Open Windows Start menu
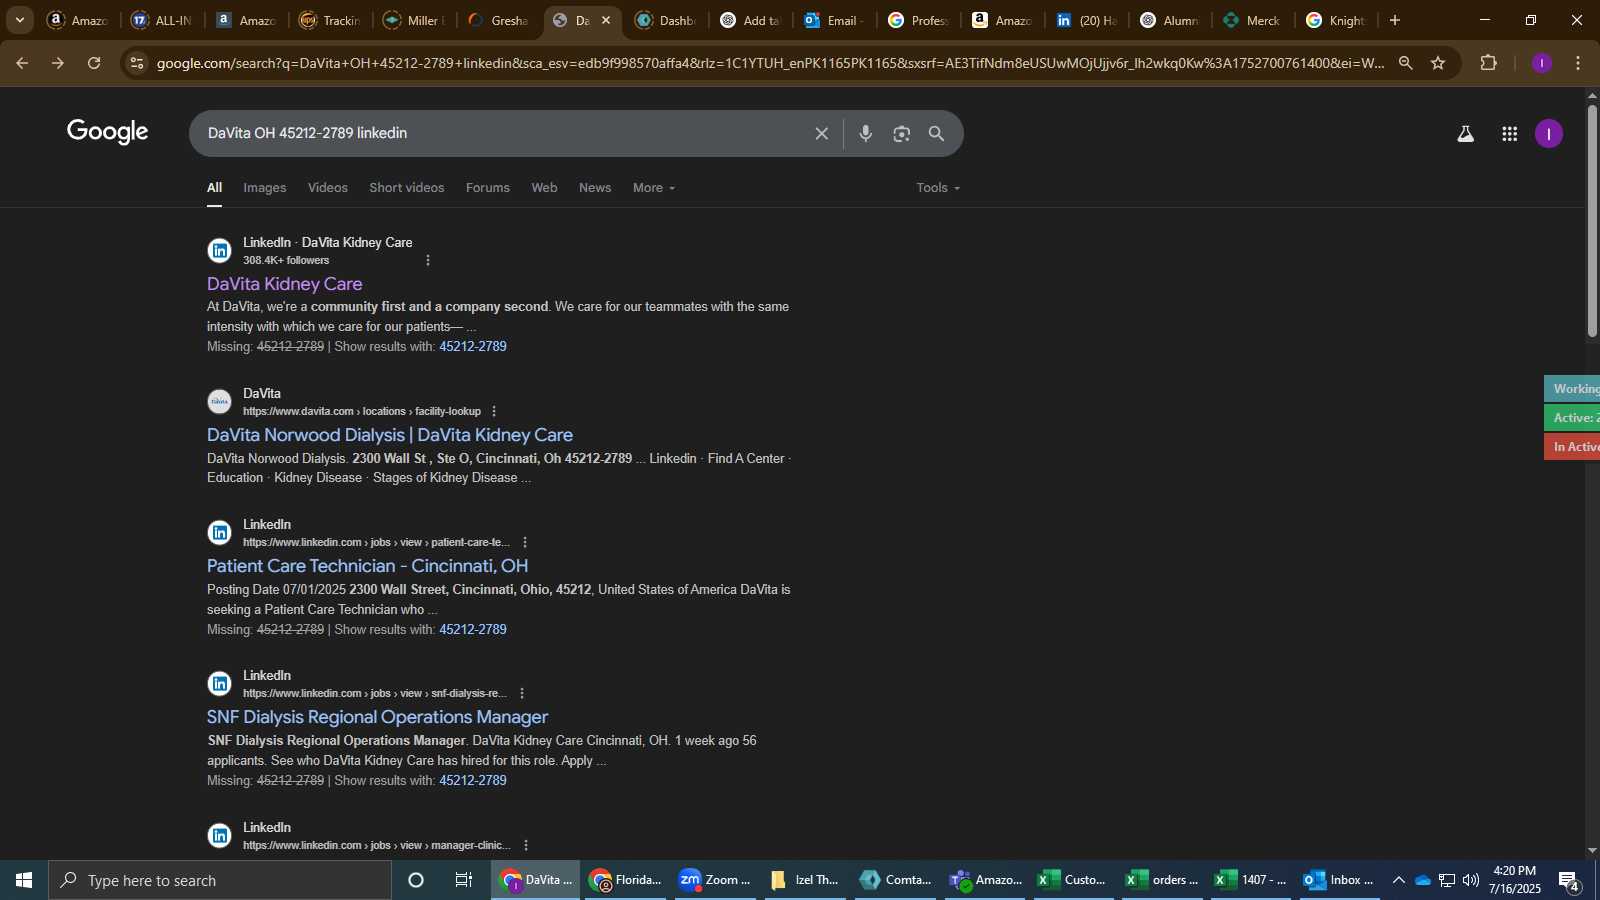Viewport: 1600px width, 900px height. click(x=24, y=881)
